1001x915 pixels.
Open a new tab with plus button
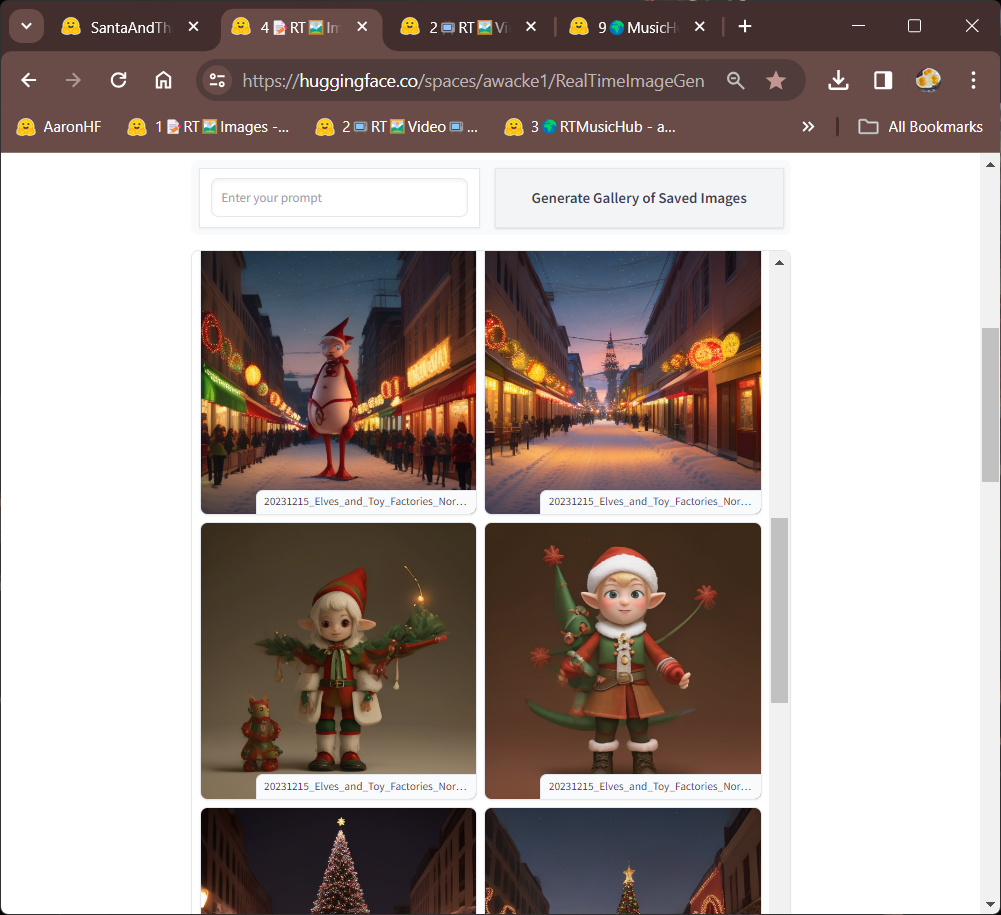click(744, 27)
